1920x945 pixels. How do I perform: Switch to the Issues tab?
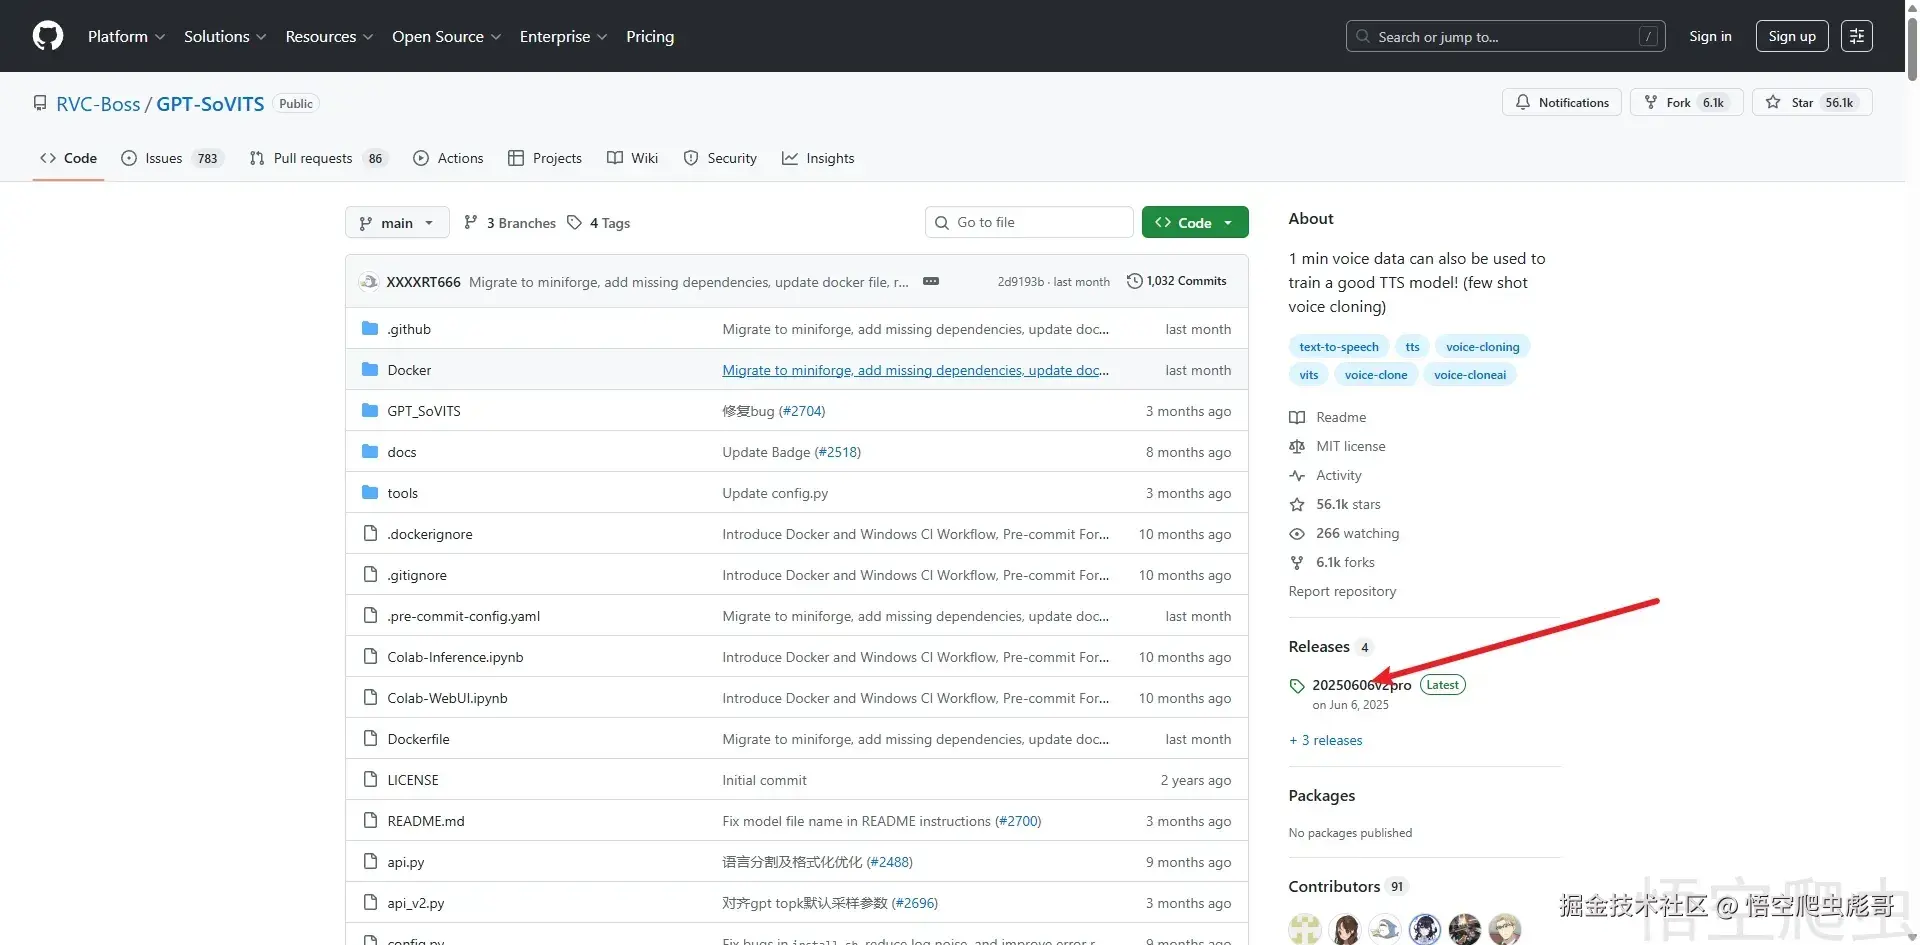[172, 158]
